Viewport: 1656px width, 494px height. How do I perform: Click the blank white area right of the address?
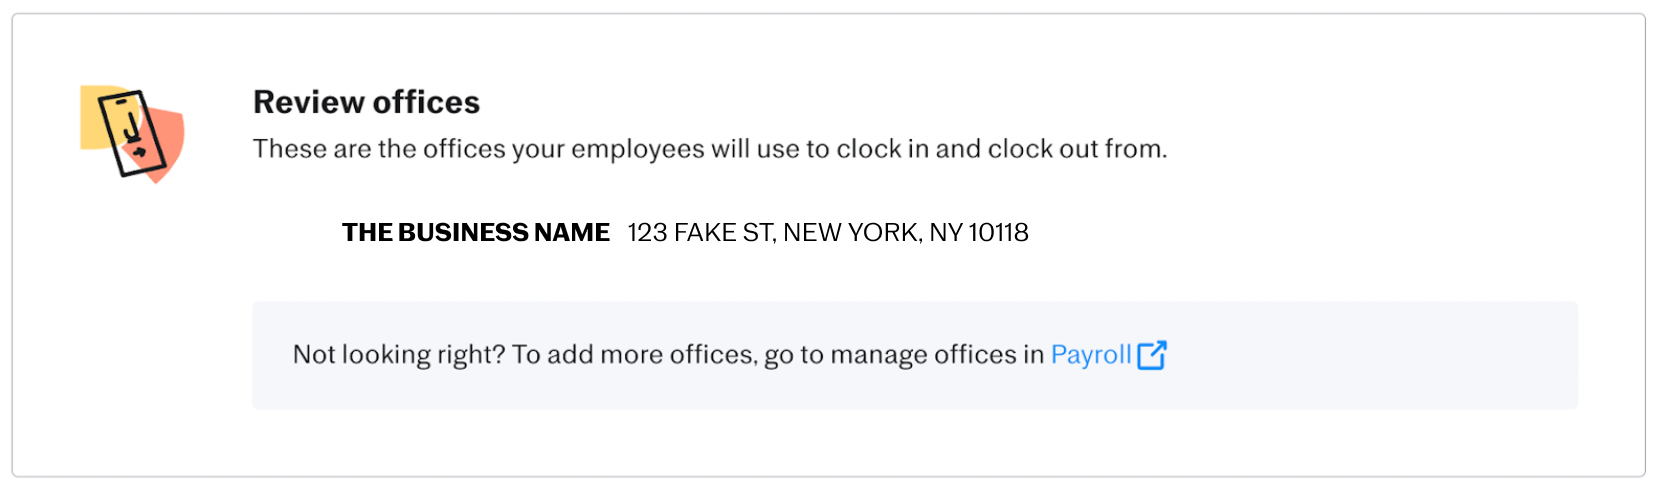(1300, 232)
